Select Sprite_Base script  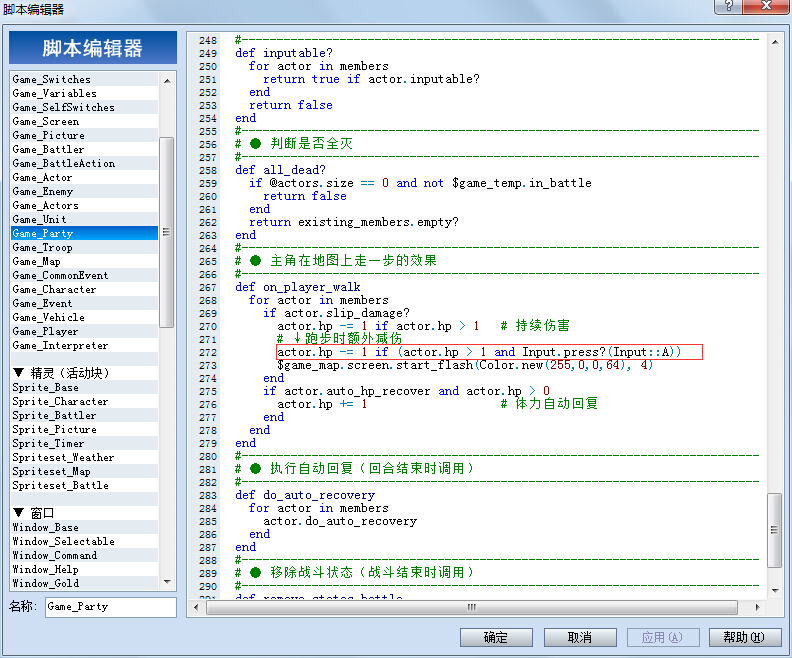84,387
